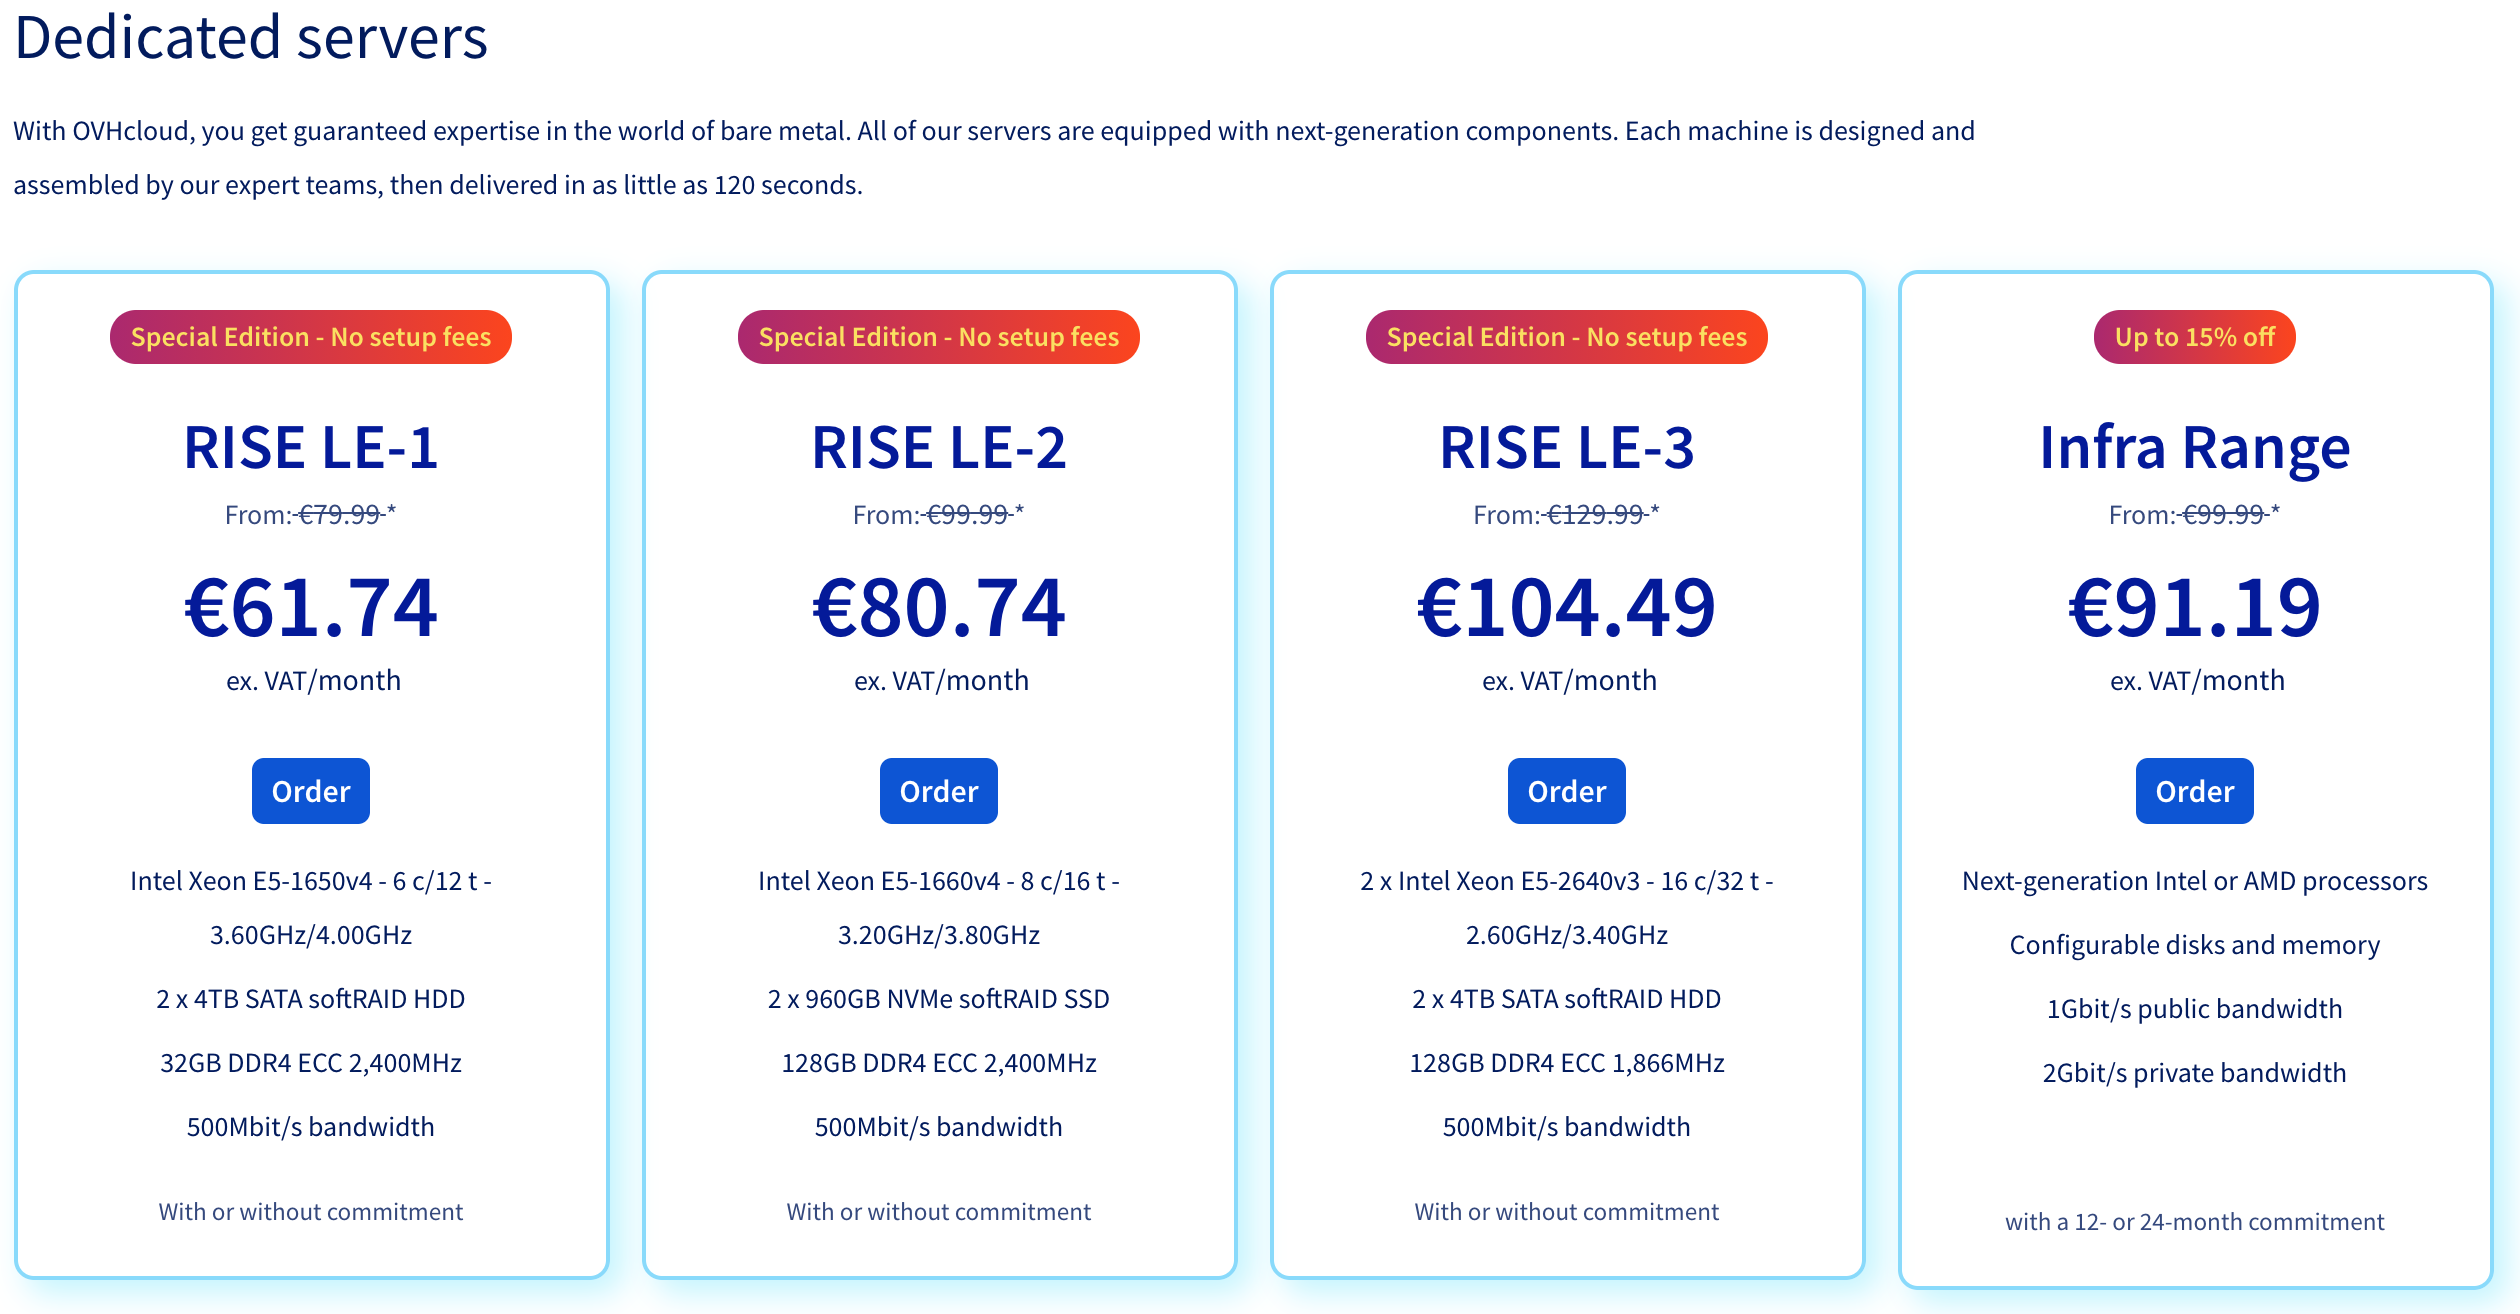The image size is (2520, 1314).
Task: Click the 12- or 24-month commitment note
Action: tap(2194, 1221)
